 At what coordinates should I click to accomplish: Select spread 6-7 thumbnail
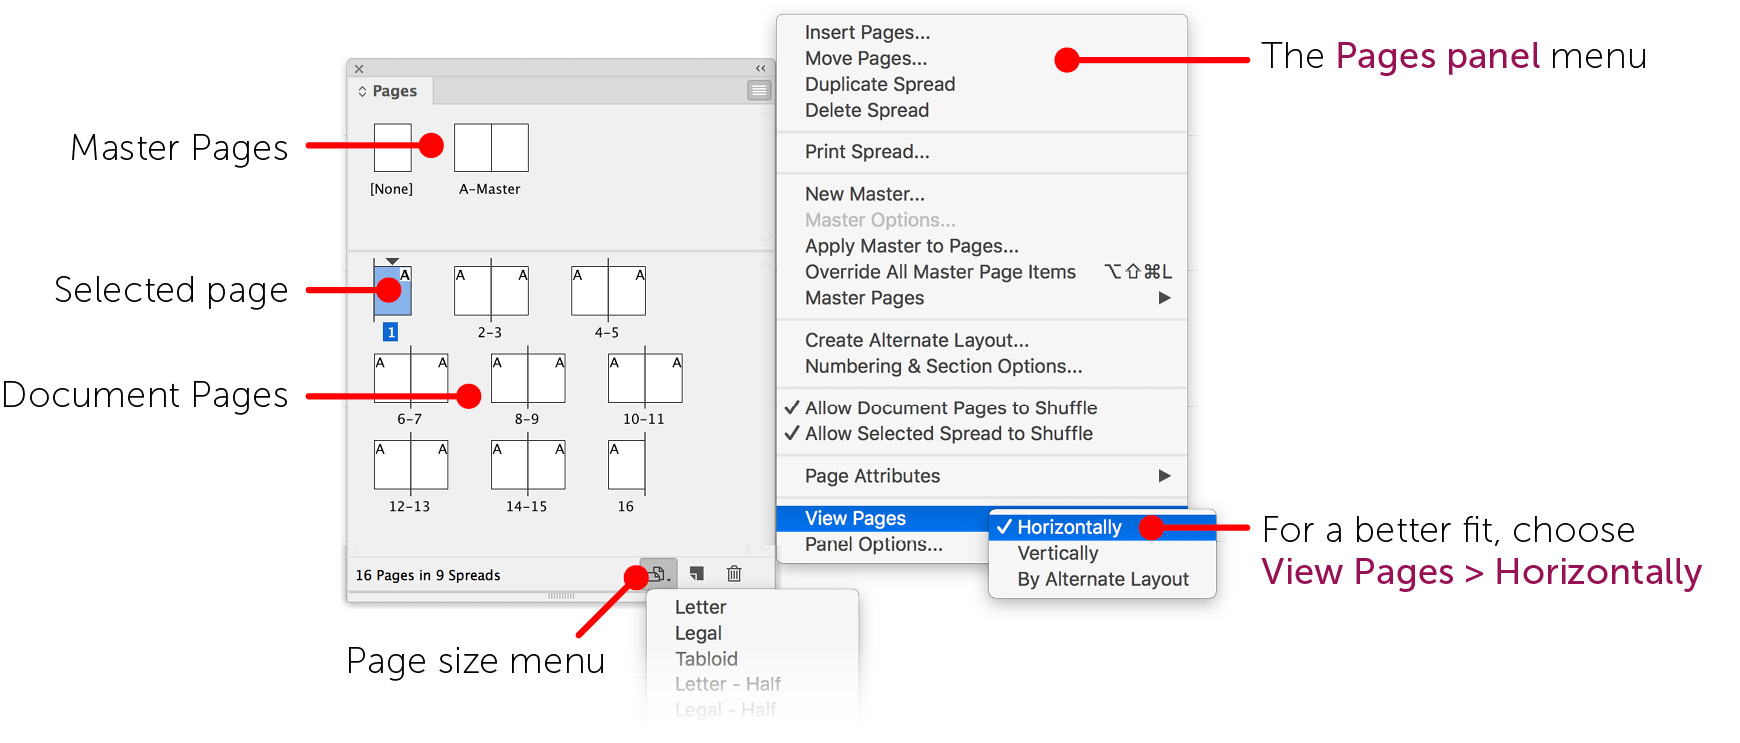point(411,378)
